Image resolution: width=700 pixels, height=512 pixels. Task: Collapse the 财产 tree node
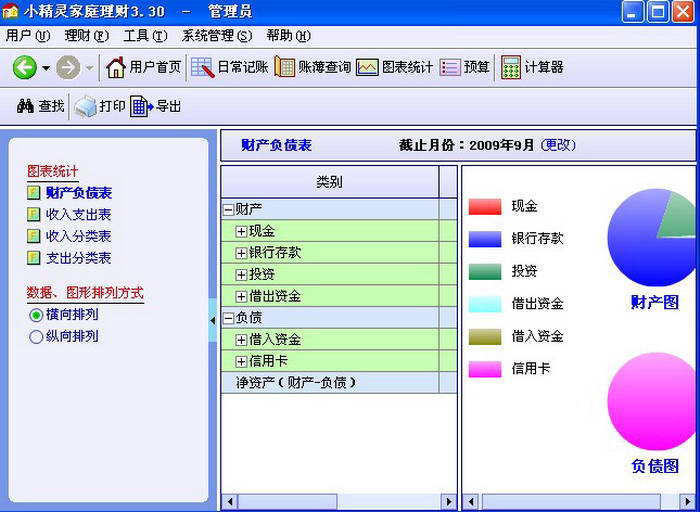tap(228, 209)
